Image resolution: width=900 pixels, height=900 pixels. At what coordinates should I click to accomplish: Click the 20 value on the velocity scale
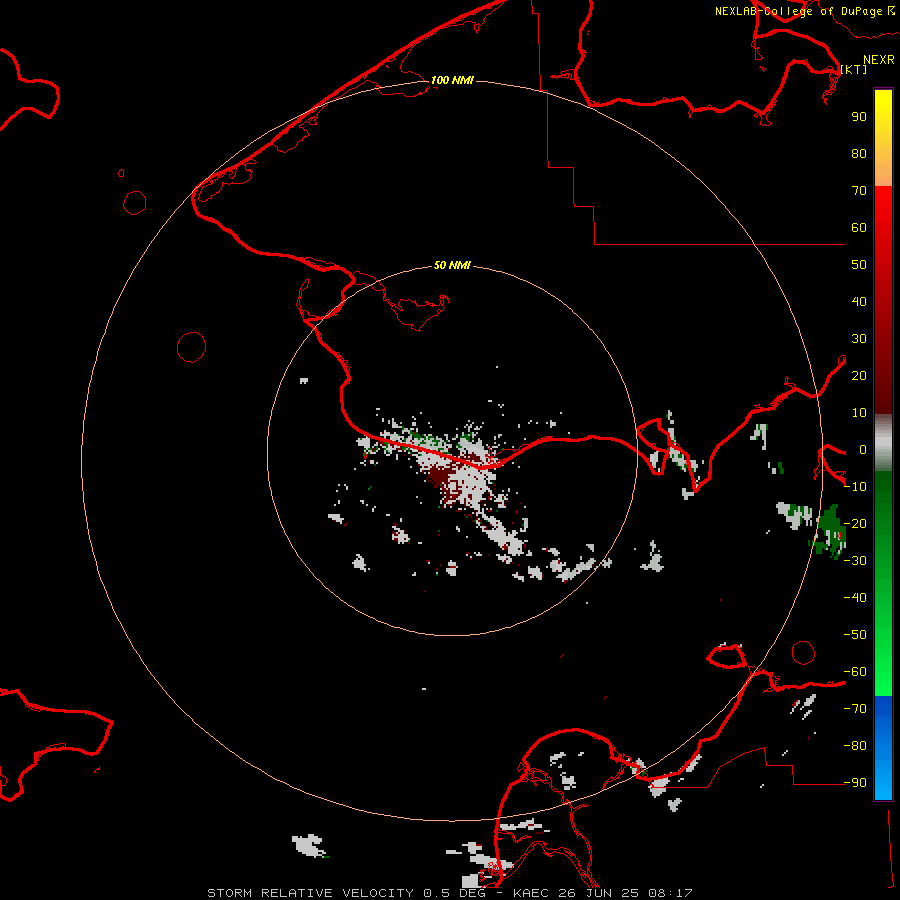coord(859,375)
